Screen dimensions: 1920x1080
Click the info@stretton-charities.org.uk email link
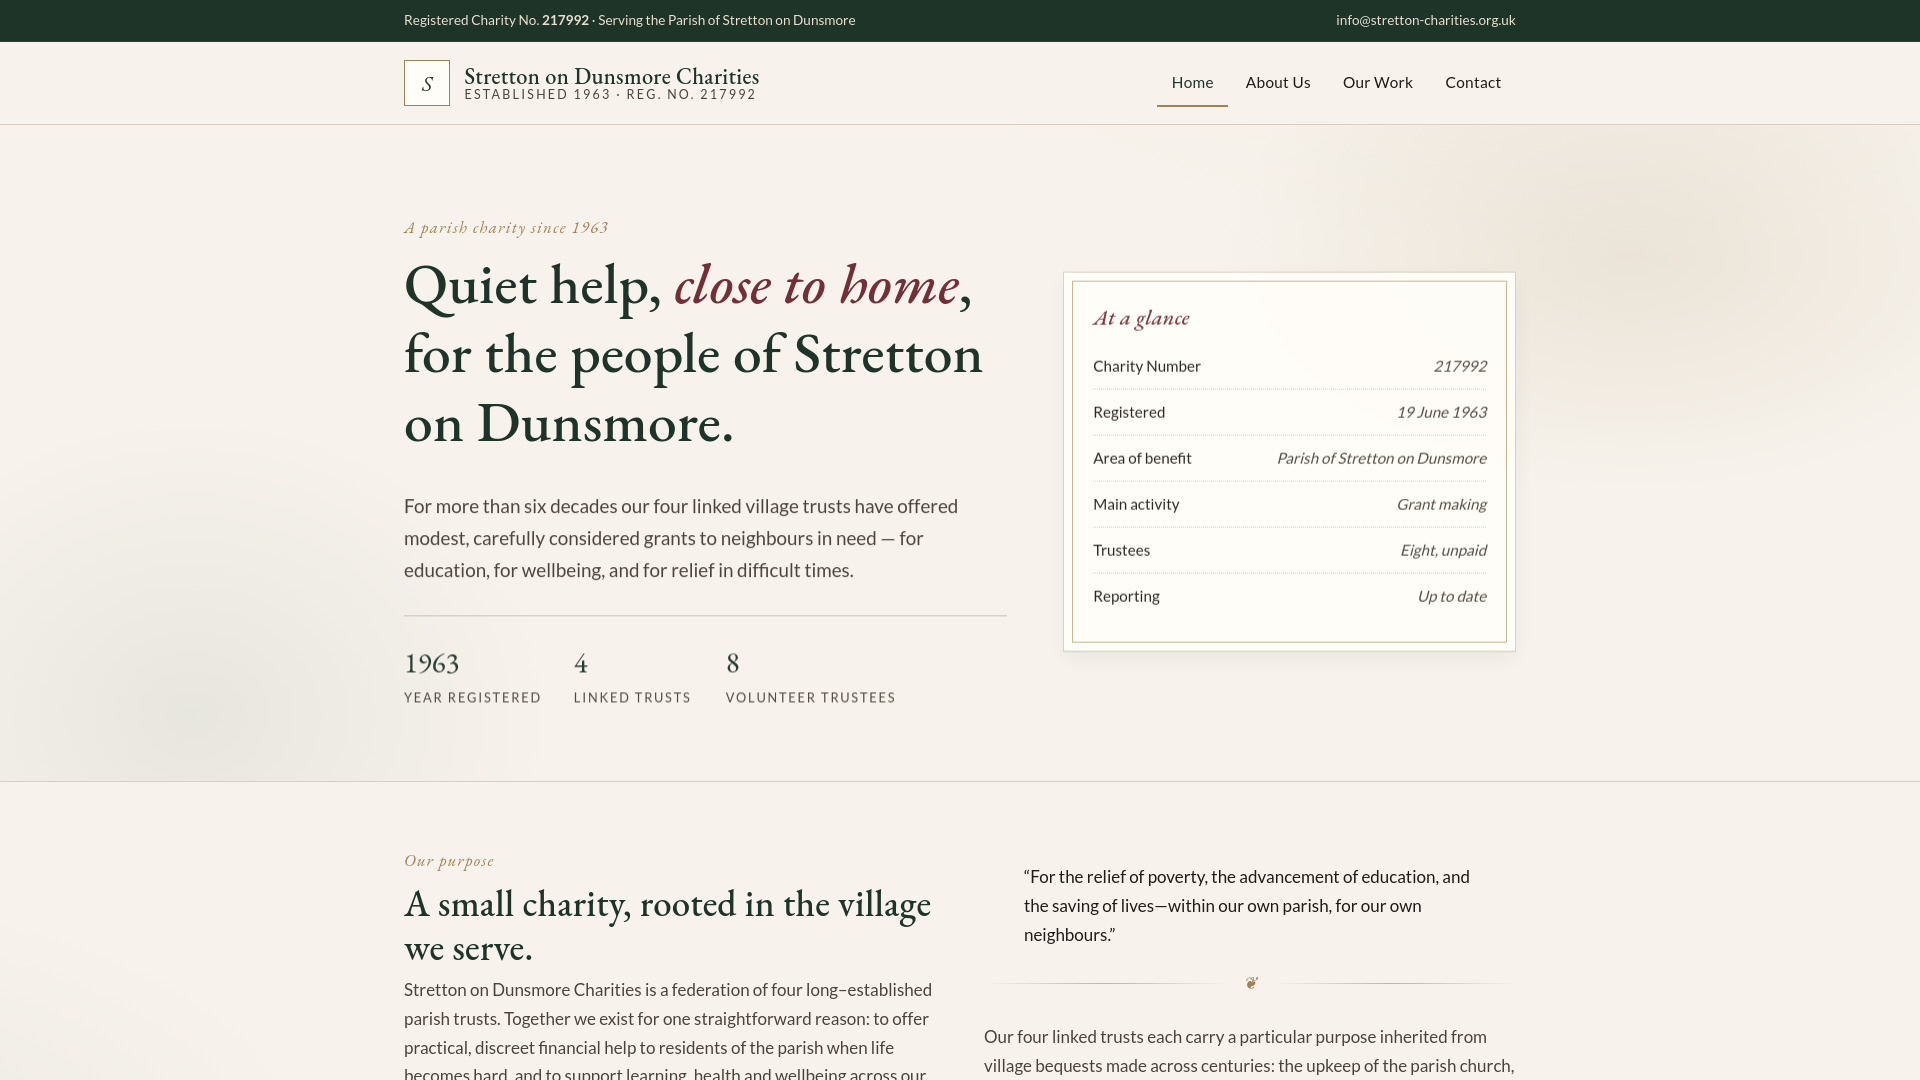(1425, 20)
